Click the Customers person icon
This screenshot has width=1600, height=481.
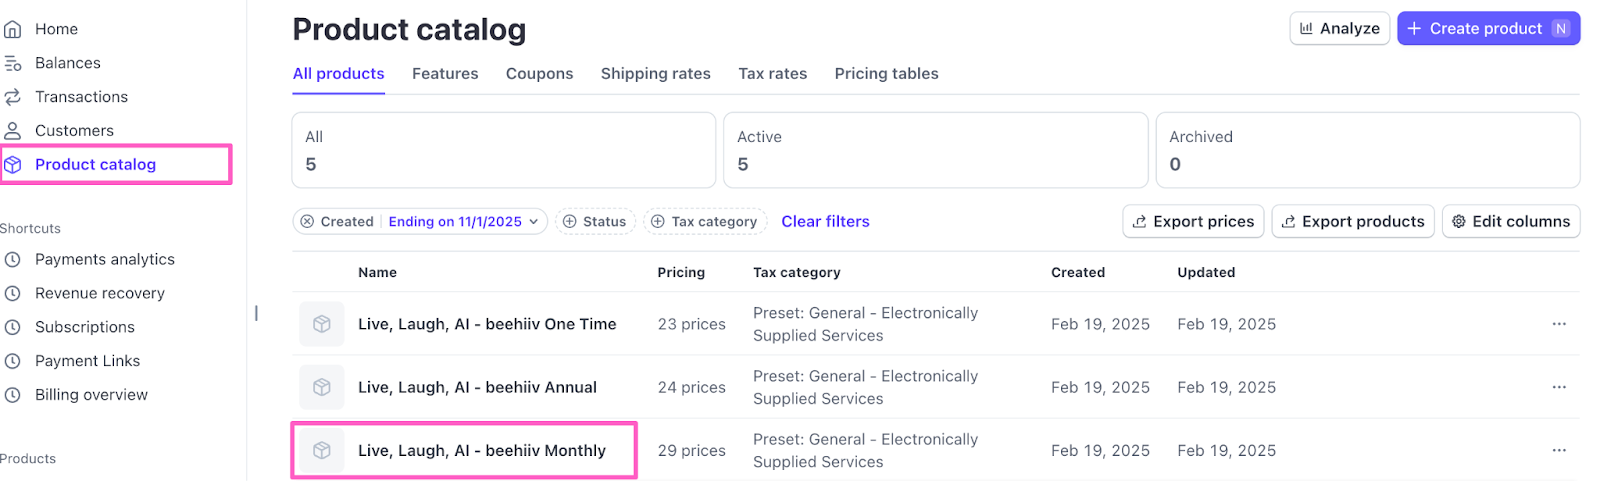(x=13, y=131)
